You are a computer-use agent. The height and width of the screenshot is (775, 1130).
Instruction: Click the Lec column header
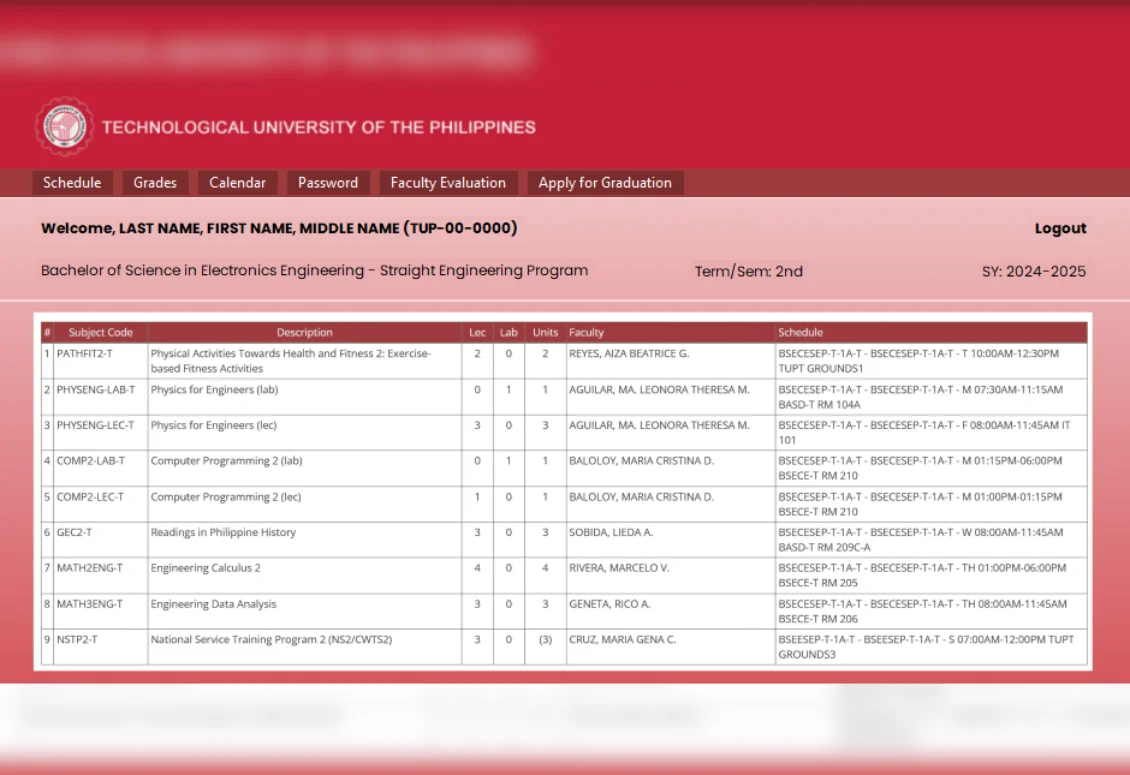[x=477, y=332]
